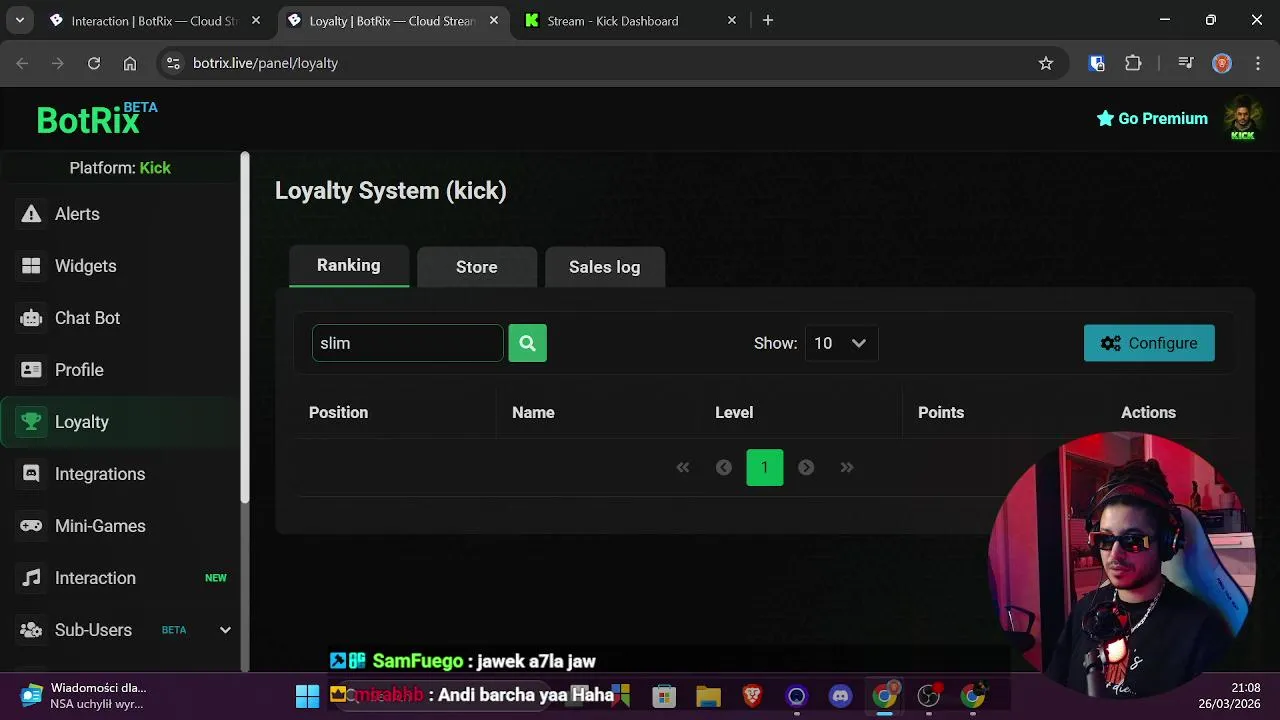
Task: Open Wiadomości news widget in taskbar
Action: coord(85,696)
